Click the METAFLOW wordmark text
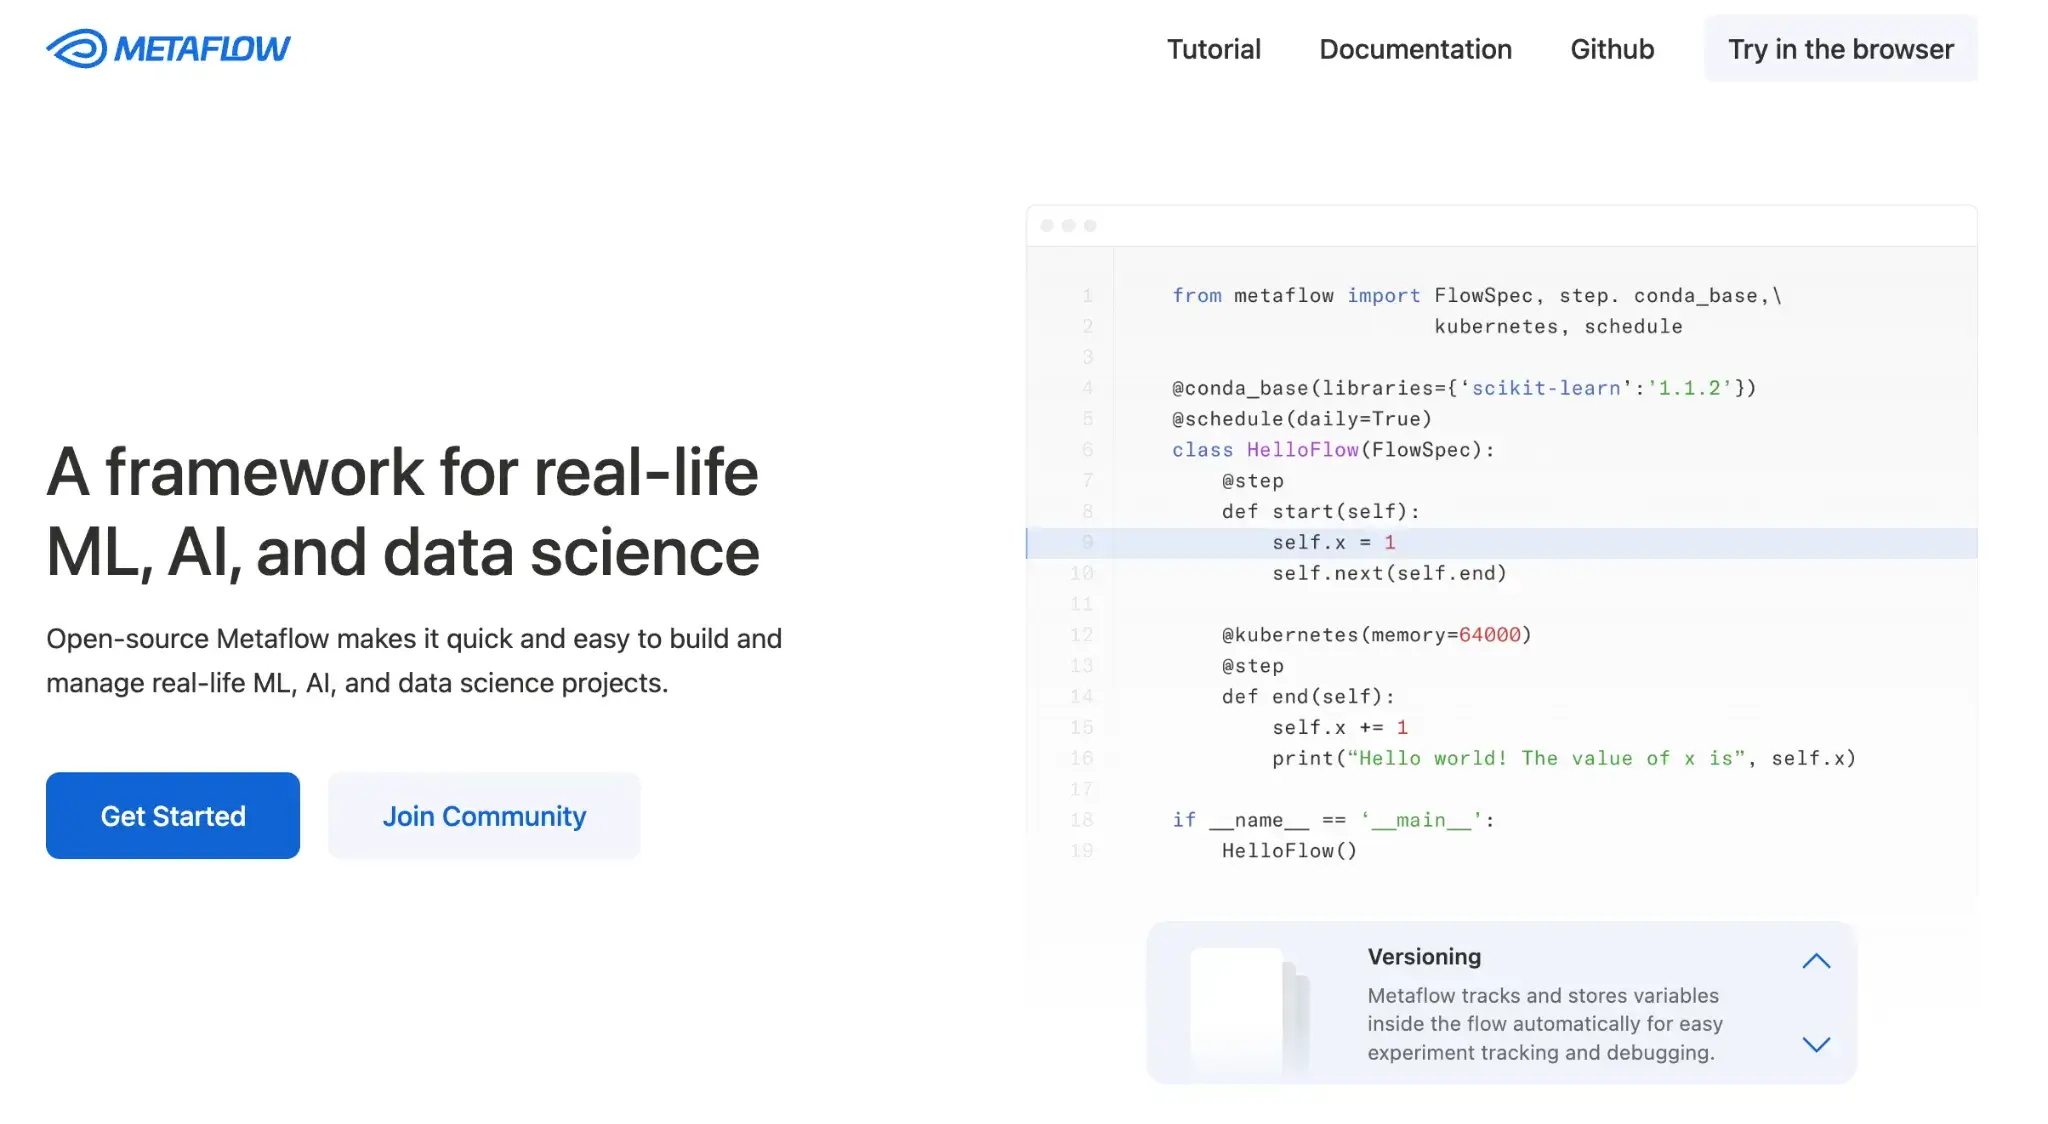This screenshot has width=2048, height=1124. tap(202, 48)
